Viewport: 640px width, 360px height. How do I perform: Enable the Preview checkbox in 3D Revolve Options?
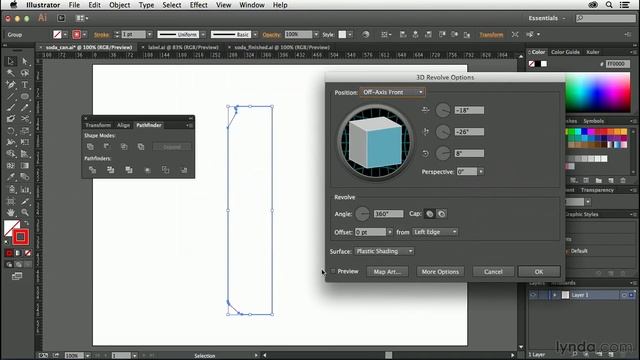pos(333,271)
